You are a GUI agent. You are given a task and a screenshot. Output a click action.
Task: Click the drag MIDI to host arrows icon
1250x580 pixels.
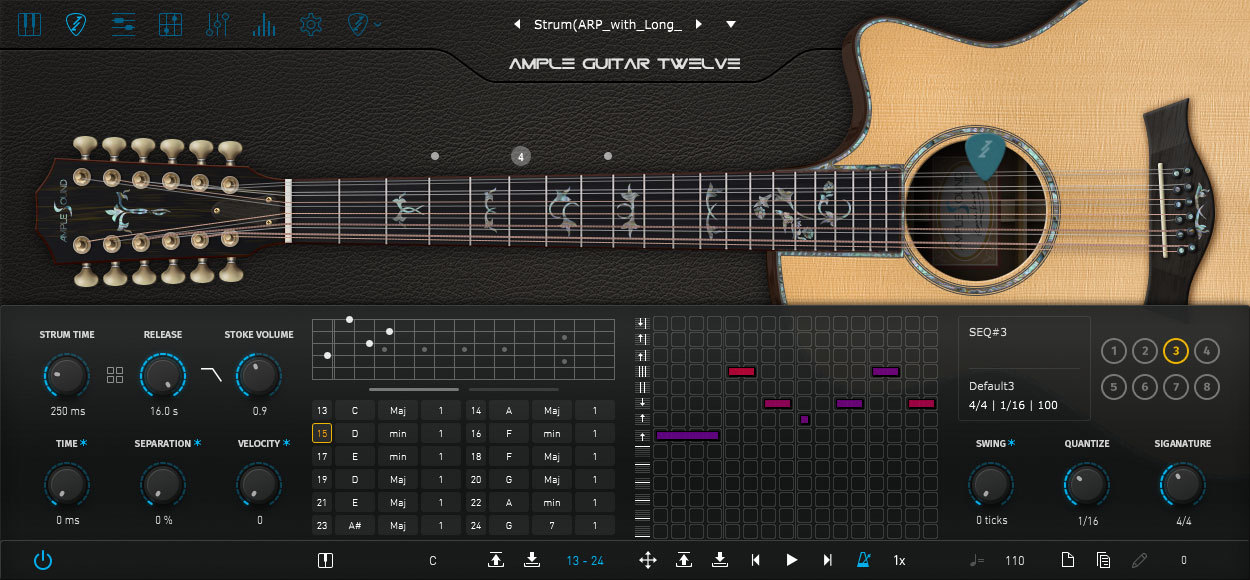(x=647, y=560)
